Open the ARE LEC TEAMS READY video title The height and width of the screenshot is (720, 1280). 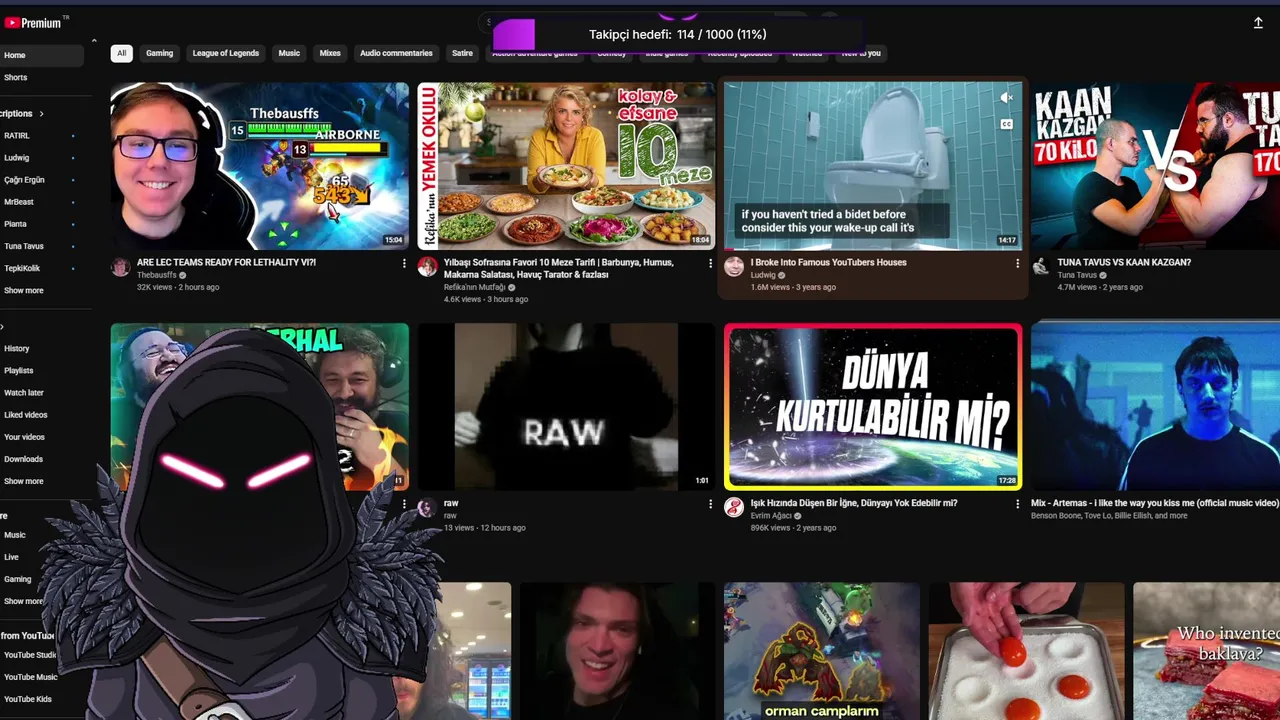[x=226, y=263]
